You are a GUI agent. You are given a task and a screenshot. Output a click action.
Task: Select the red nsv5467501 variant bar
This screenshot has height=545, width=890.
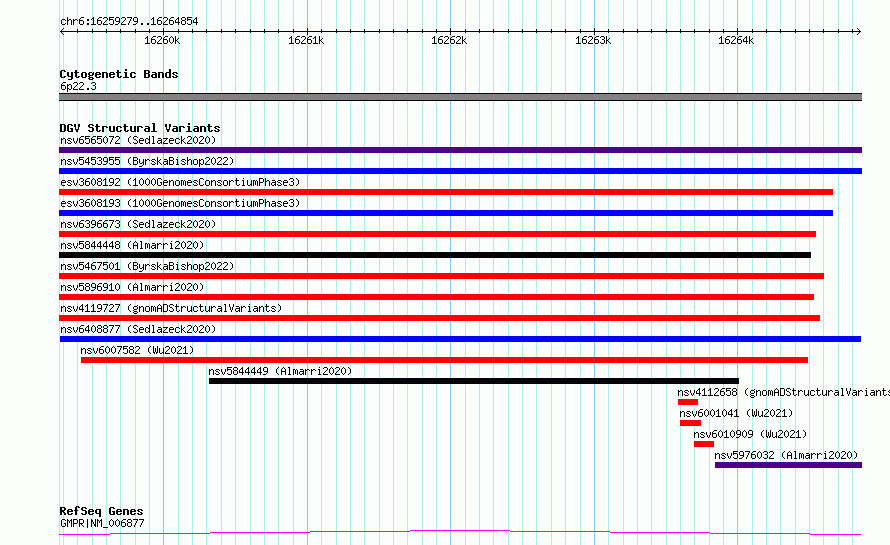[x=441, y=276]
